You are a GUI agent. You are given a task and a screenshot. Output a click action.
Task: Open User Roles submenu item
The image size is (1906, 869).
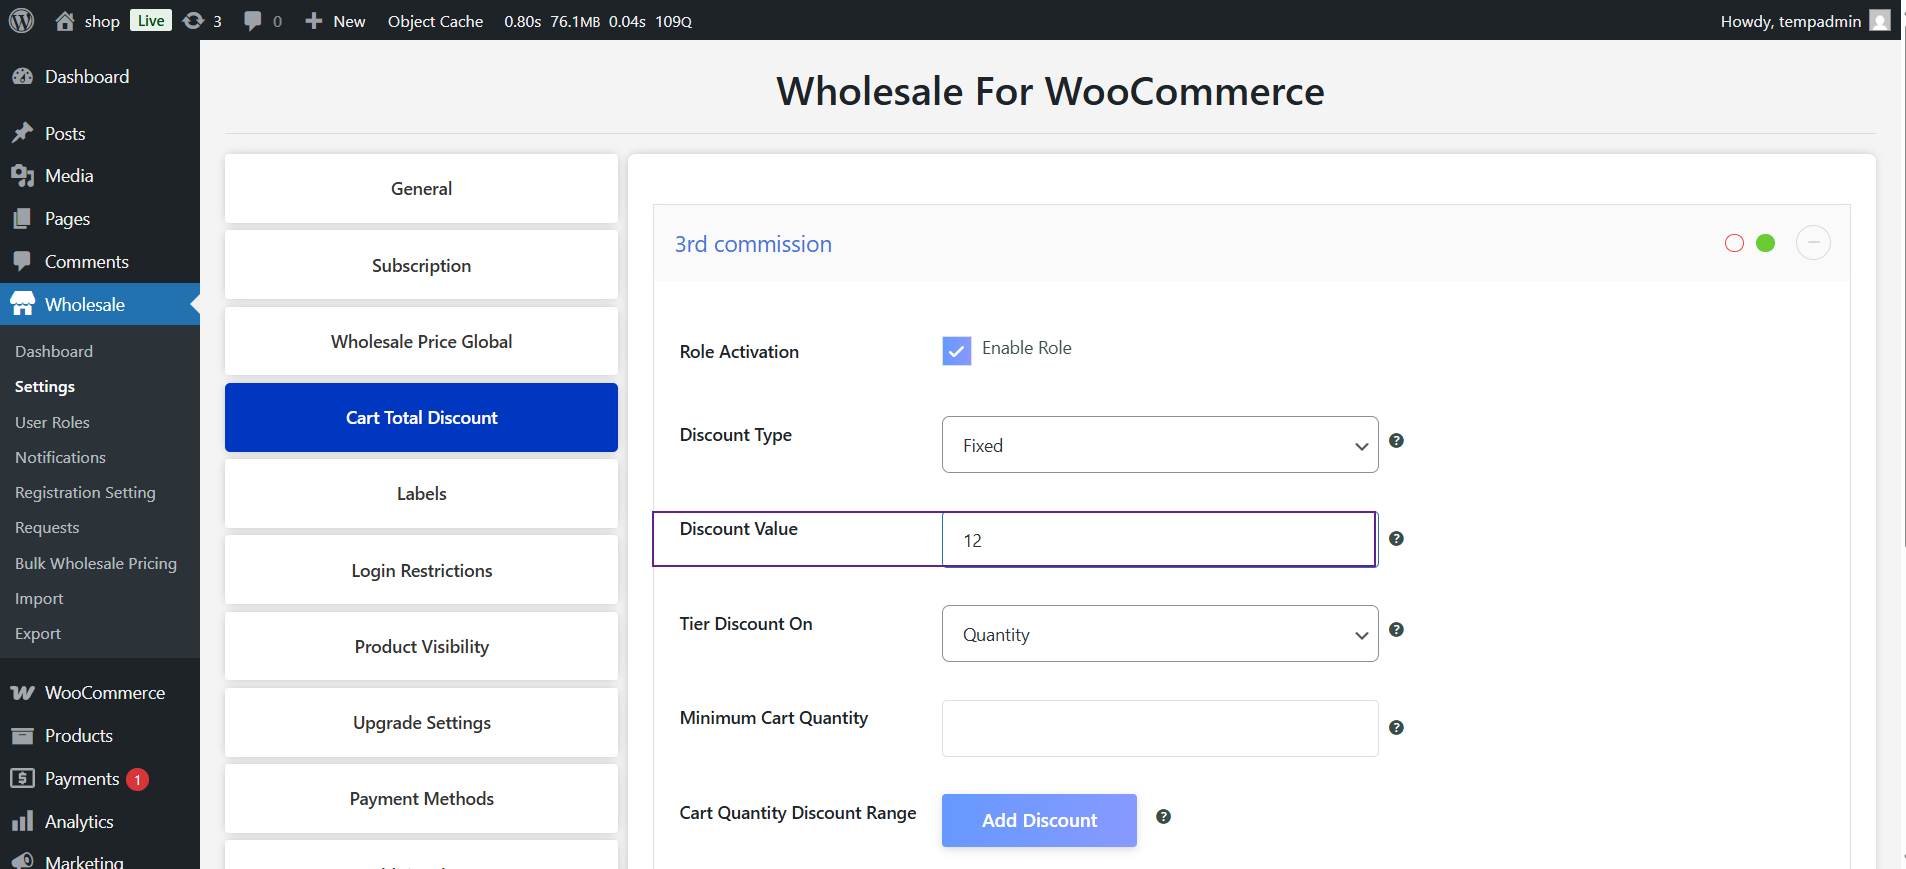[x=52, y=423]
